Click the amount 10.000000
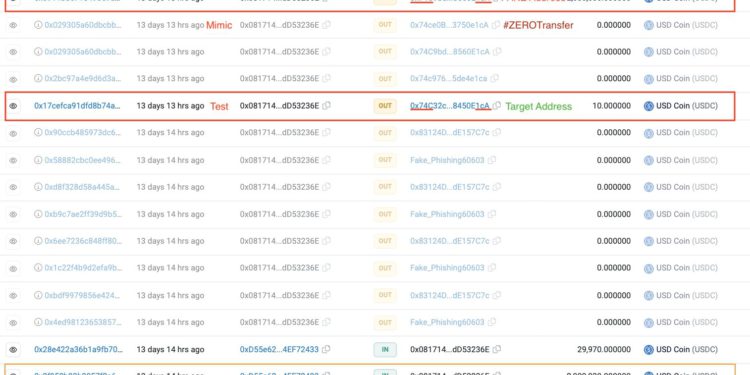 (x=611, y=106)
